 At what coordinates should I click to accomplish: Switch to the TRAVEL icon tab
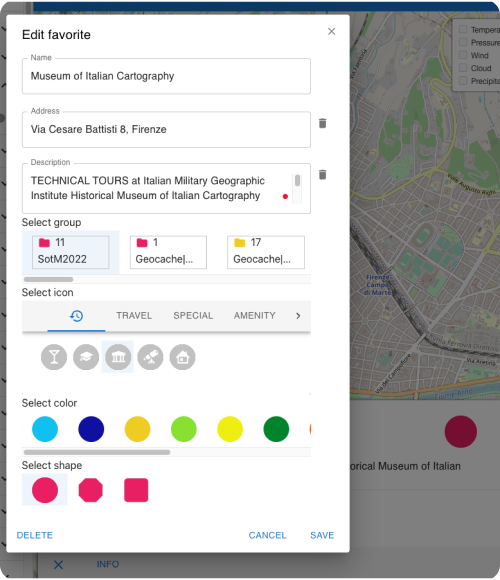pyautogui.click(x=134, y=316)
